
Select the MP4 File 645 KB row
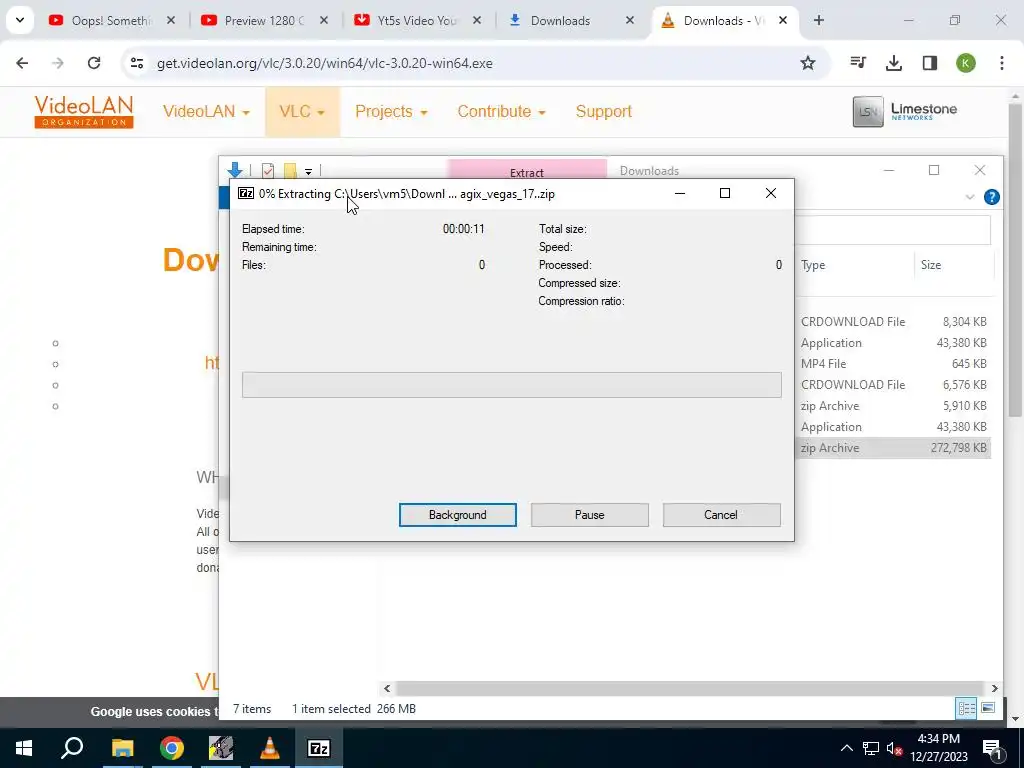pos(893,364)
